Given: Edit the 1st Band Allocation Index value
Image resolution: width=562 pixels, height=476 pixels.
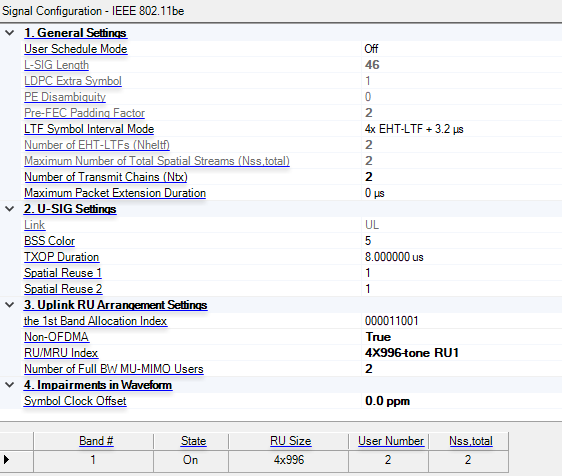Looking at the screenshot, I should (x=462, y=321).
